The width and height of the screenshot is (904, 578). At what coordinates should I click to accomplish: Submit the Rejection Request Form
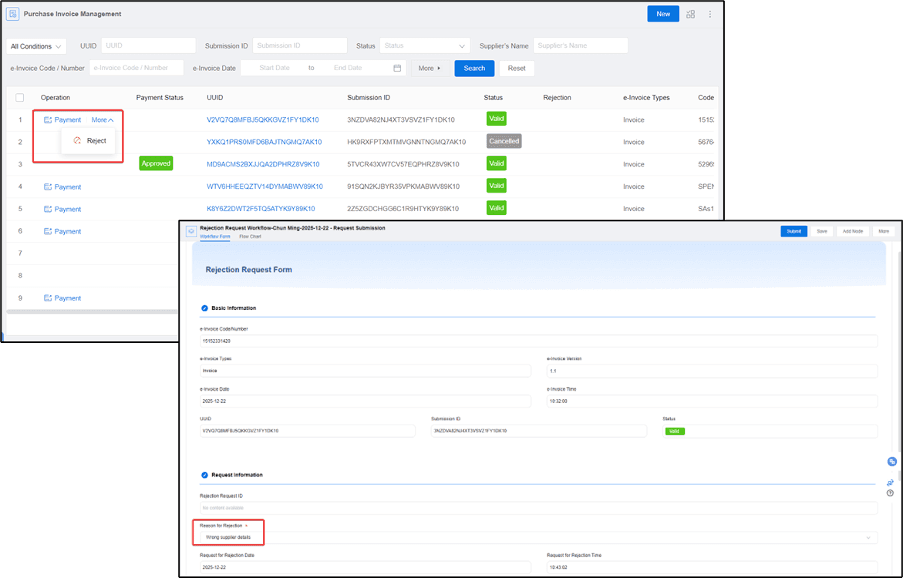[794, 231]
